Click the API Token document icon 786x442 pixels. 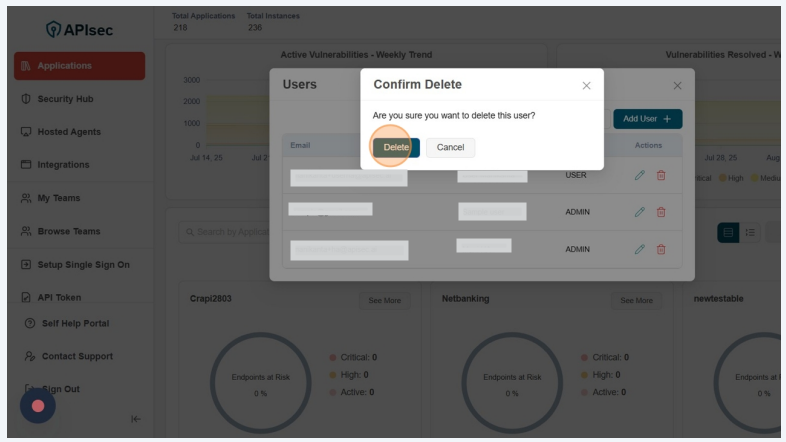(26, 297)
